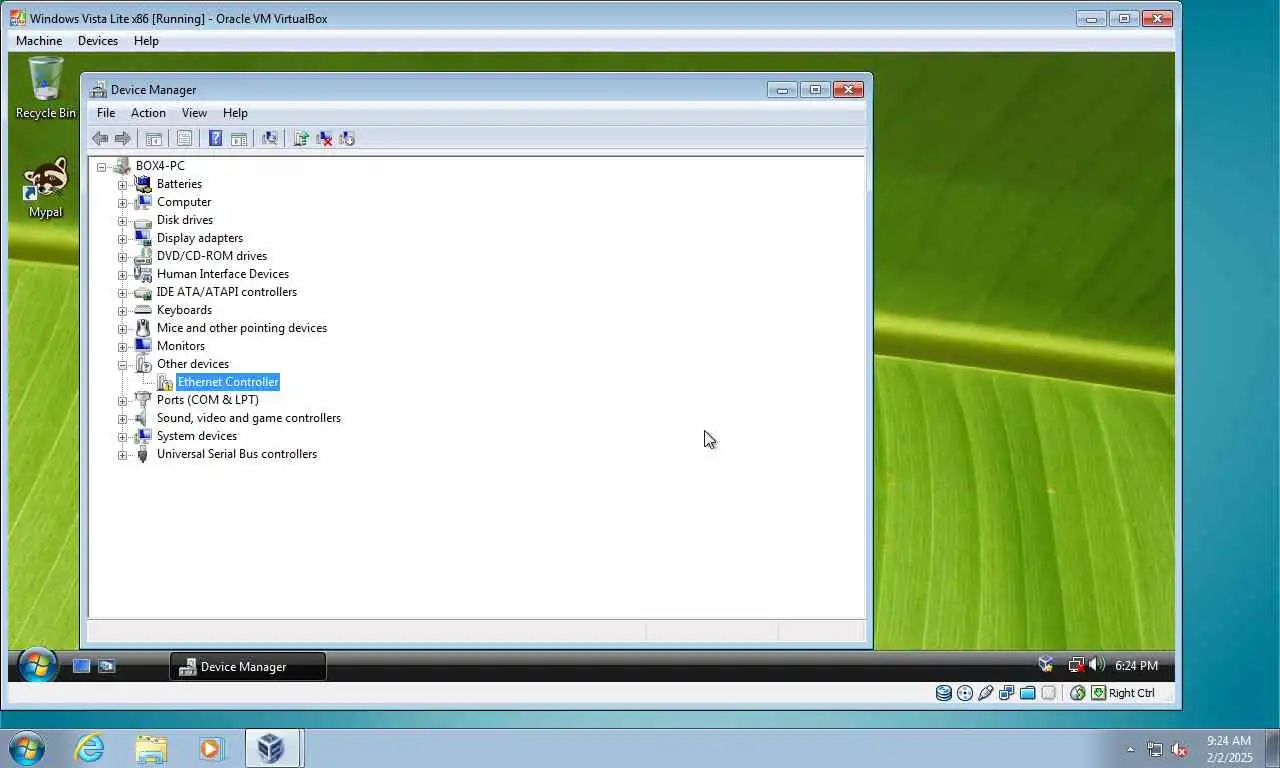The height and width of the screenshot is (768, 1280).
Task: Click VirtualBox shared folders status icon
Action: tap(1027, 692)
